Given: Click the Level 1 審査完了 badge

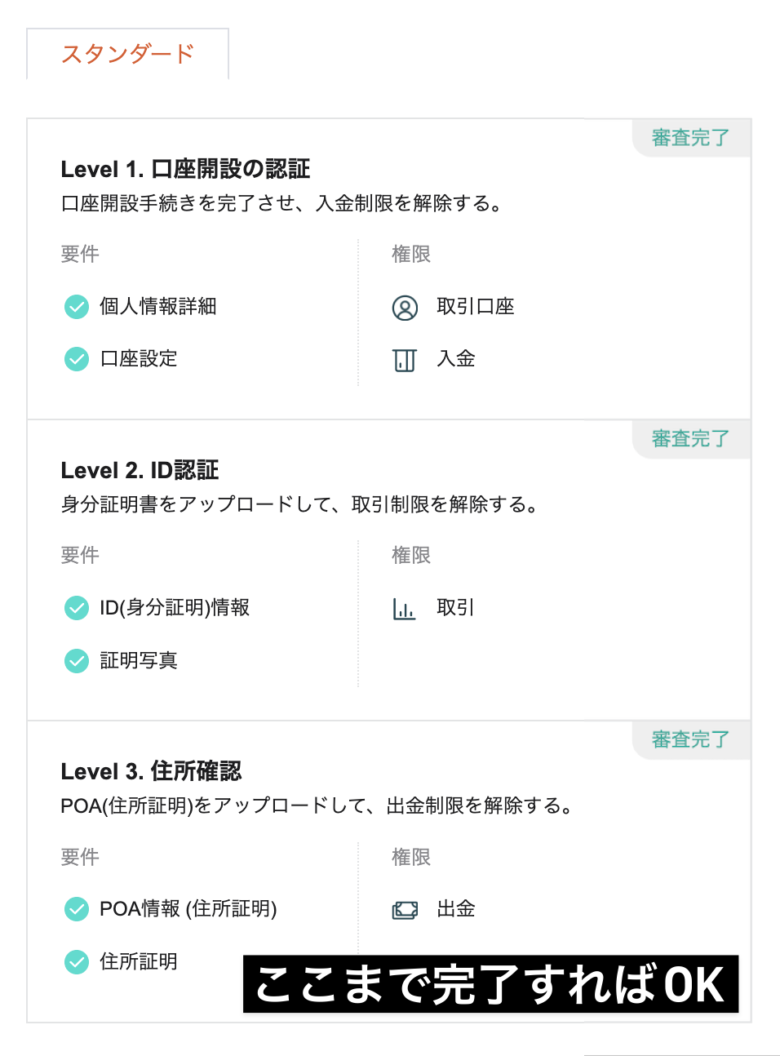Looking at the screenshot, I should pyautogui.click(x=691, y=138).
